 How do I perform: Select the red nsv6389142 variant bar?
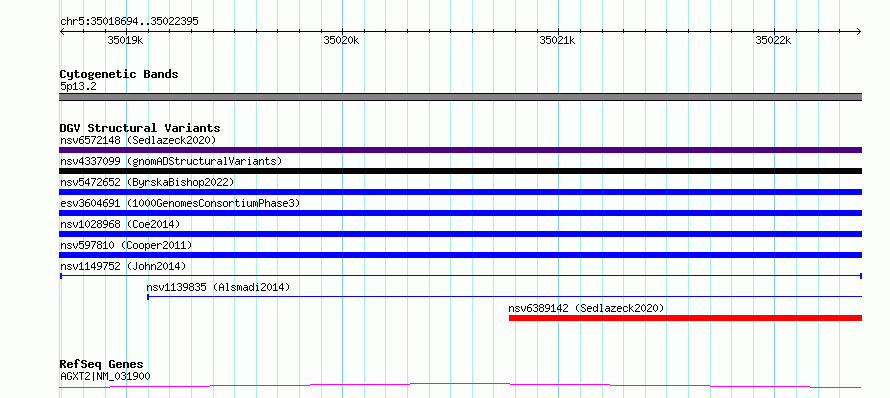[685, 318]
